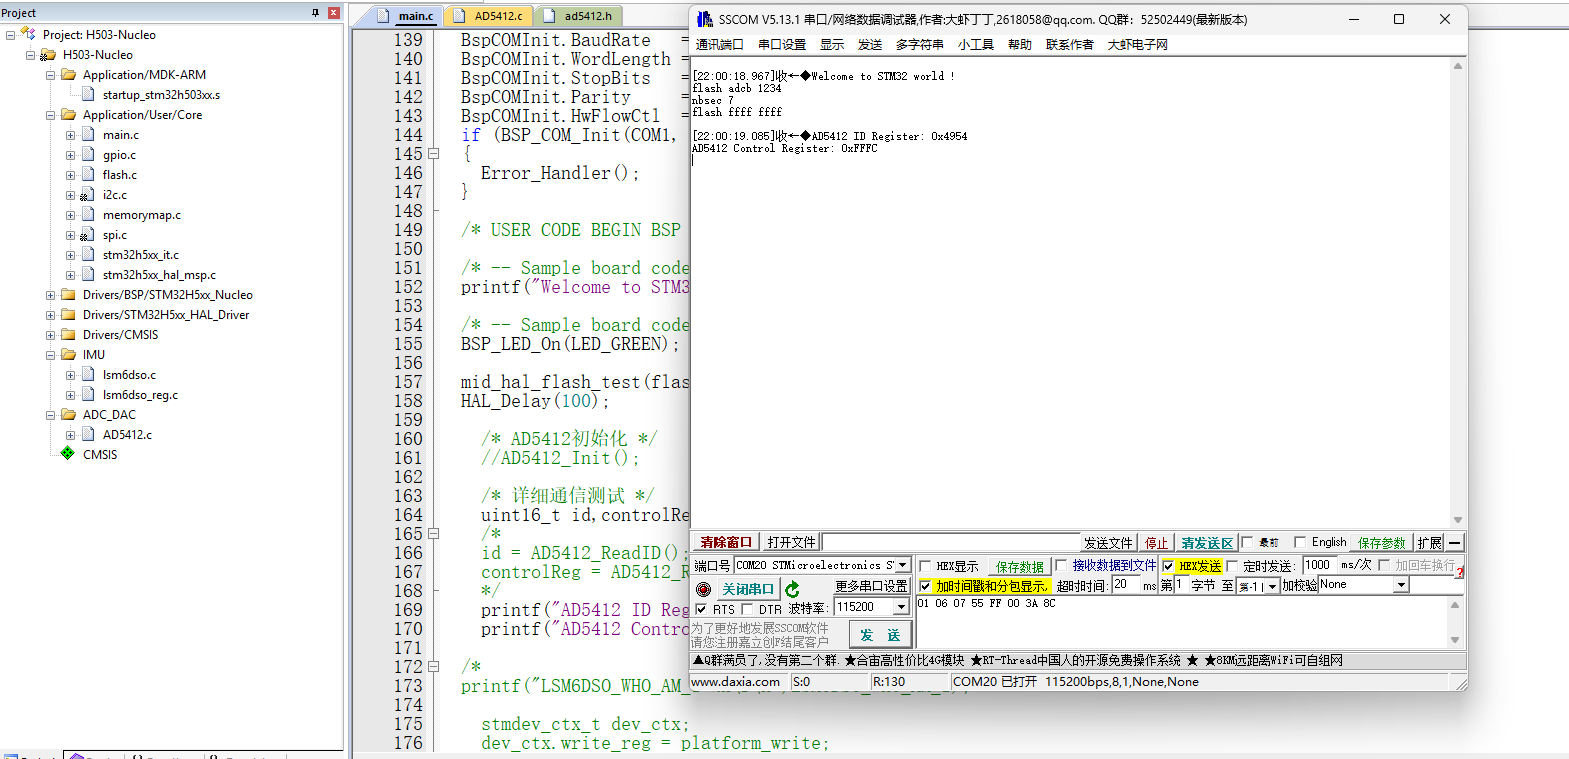Click the 清除窗口 button

click(x=725, y=542)
